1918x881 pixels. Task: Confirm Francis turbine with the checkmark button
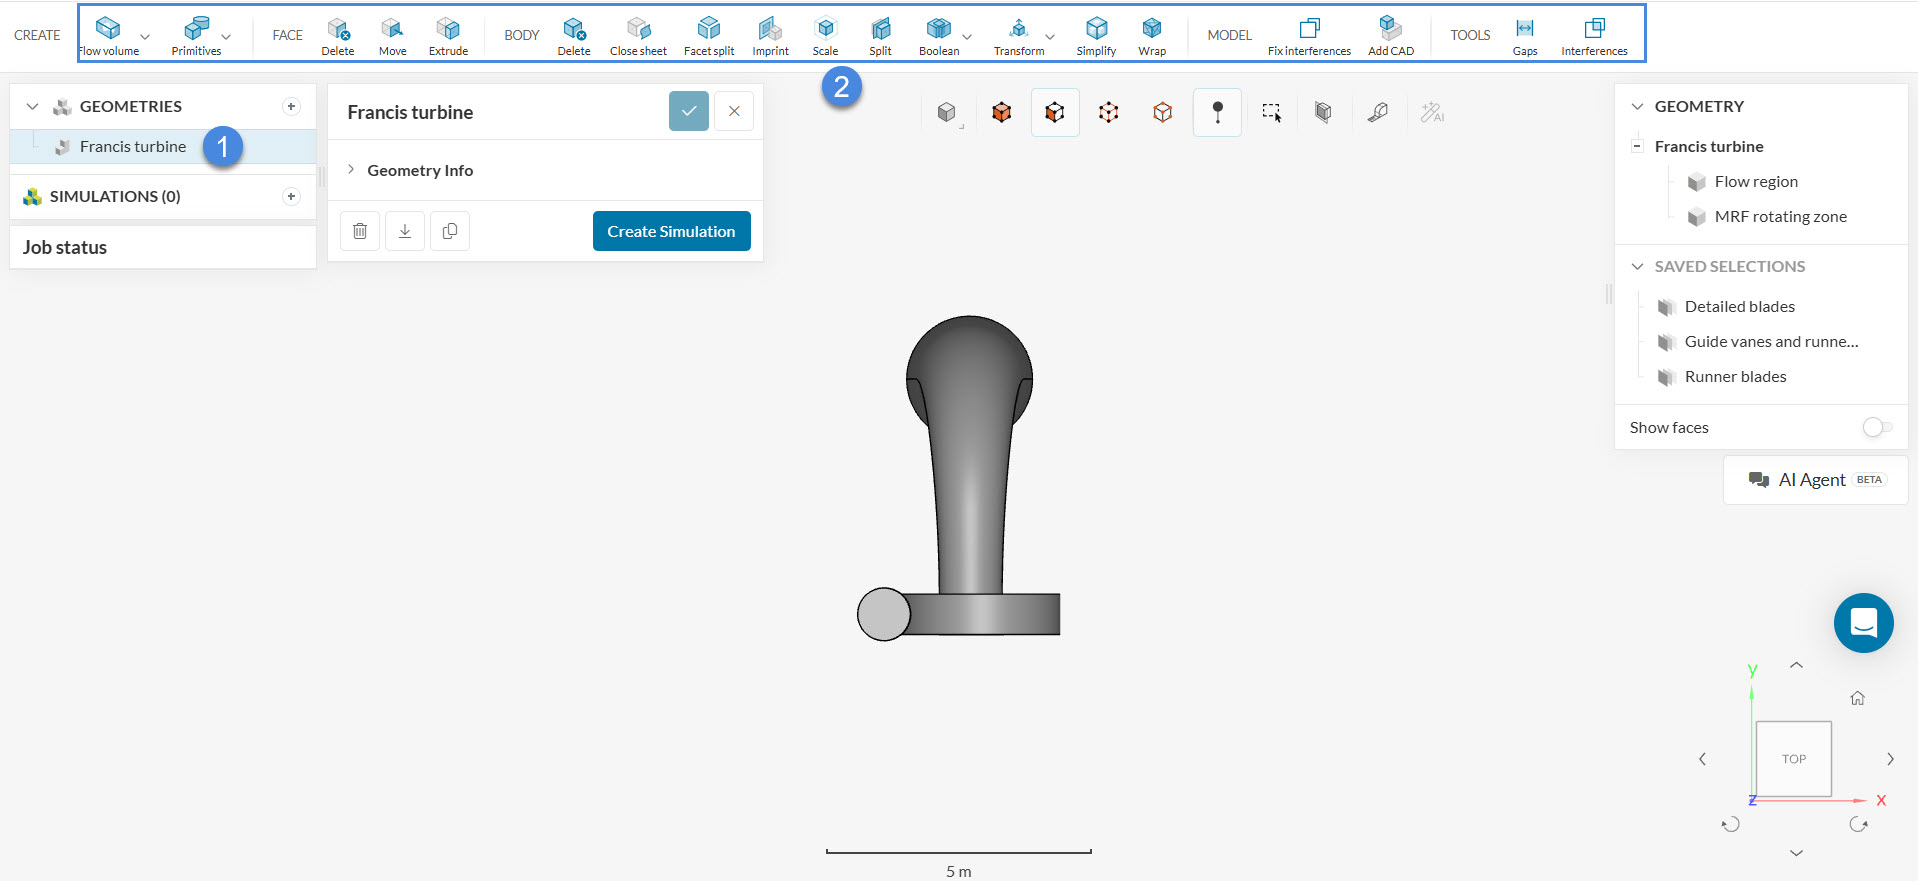coord(689,111)
